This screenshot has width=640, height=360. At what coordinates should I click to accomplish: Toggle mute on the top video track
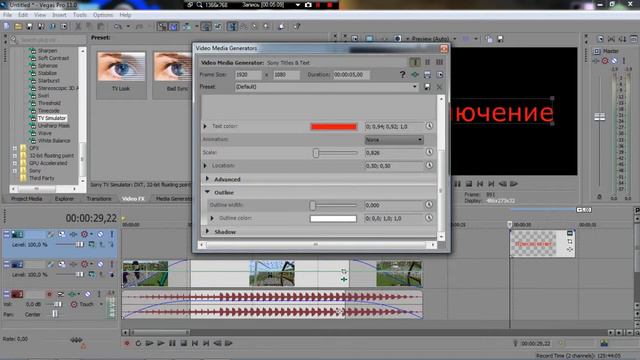pos(100,234)
